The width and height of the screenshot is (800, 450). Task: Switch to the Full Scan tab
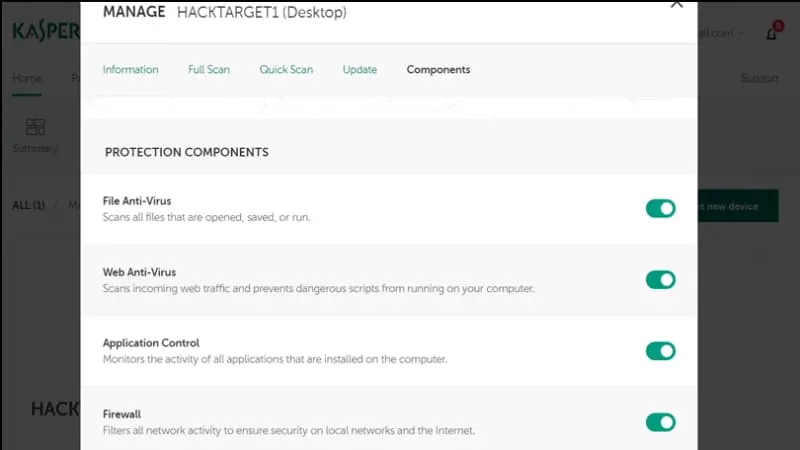[x=209, y=69]
